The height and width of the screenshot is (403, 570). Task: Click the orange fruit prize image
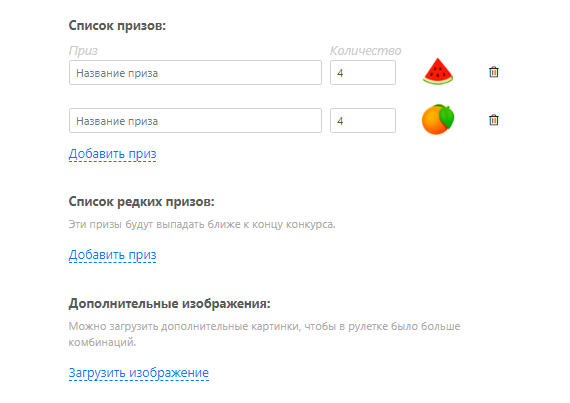(438, 119)
